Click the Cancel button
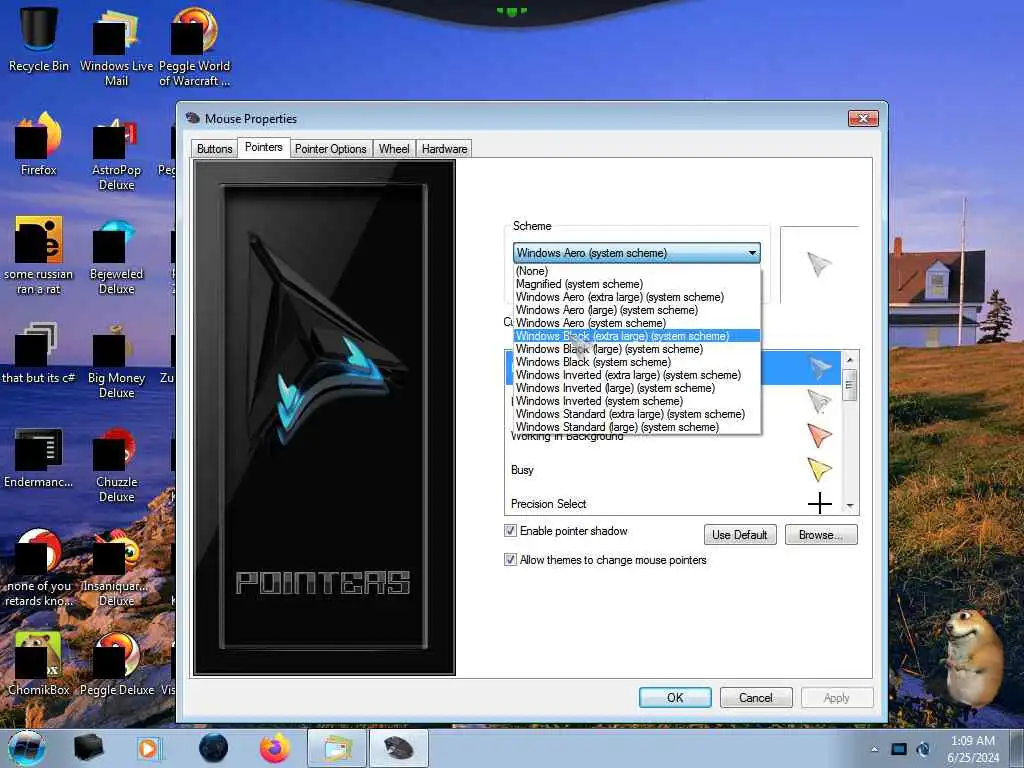Screen dimensions: 1024x768 (x=756, y=697)
